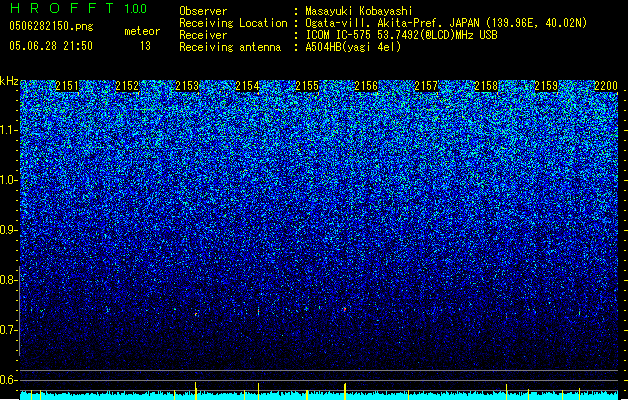Click the 2152 time marker

click(127, 86)
